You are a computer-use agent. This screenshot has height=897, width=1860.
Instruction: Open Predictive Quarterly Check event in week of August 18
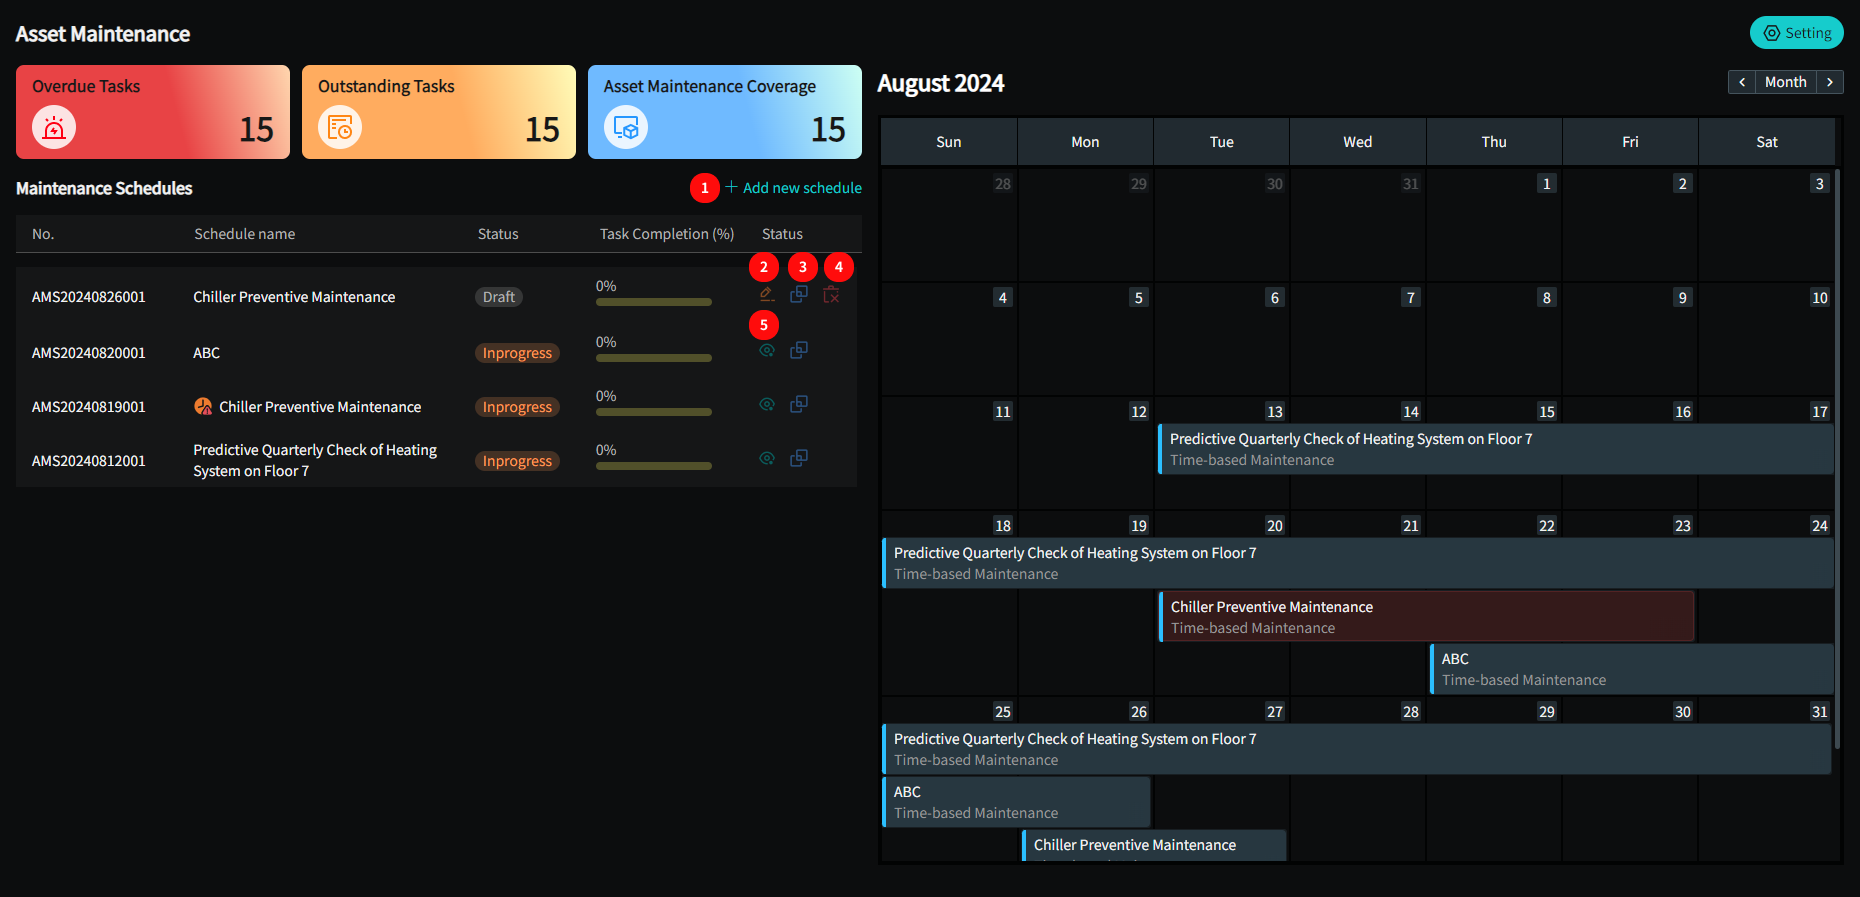pos(1358,563)
